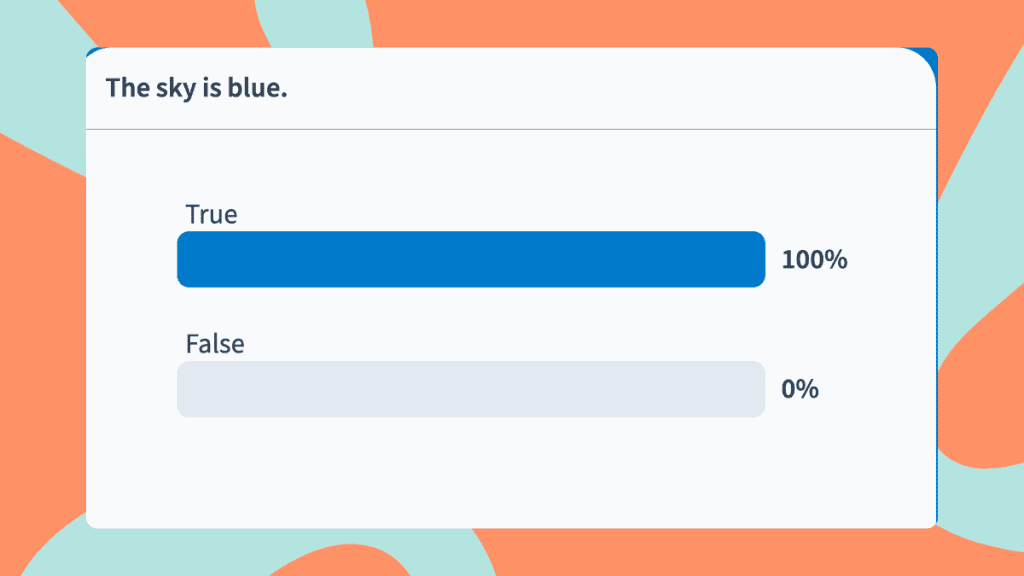Click the word "blue" in the question
This screenshot has height=576, width=1024.
click(x=262, y=88)
